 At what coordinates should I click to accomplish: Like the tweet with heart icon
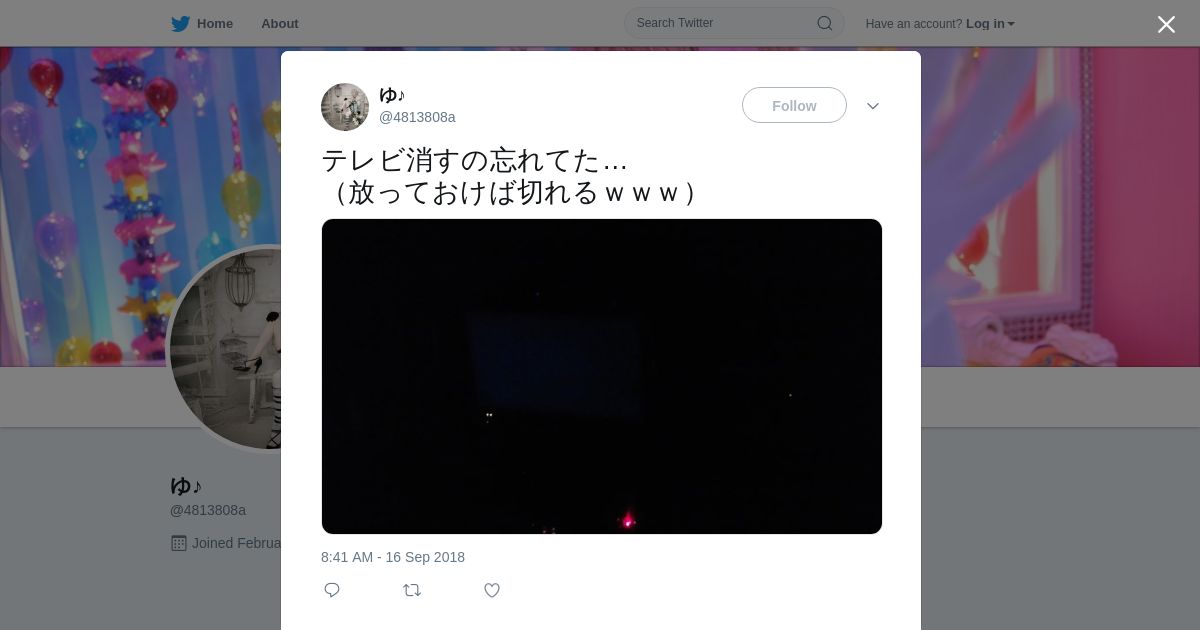tap(492, 590)
